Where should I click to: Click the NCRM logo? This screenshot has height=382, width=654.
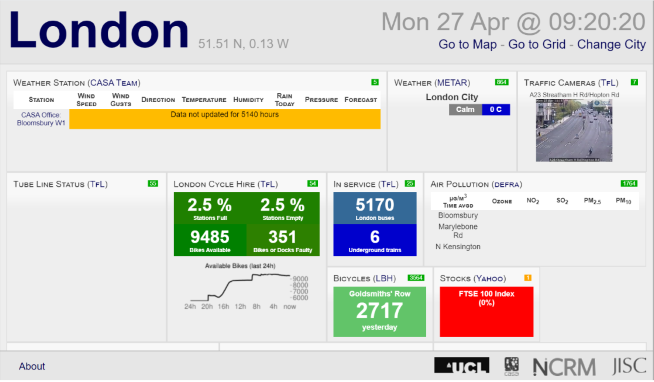coord(564,367)
